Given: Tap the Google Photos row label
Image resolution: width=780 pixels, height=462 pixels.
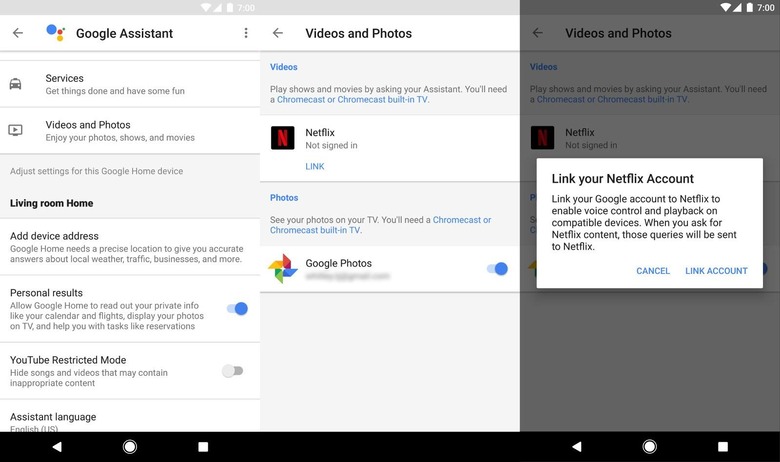Looking at the screenshot, I should (x=338, y=263).
